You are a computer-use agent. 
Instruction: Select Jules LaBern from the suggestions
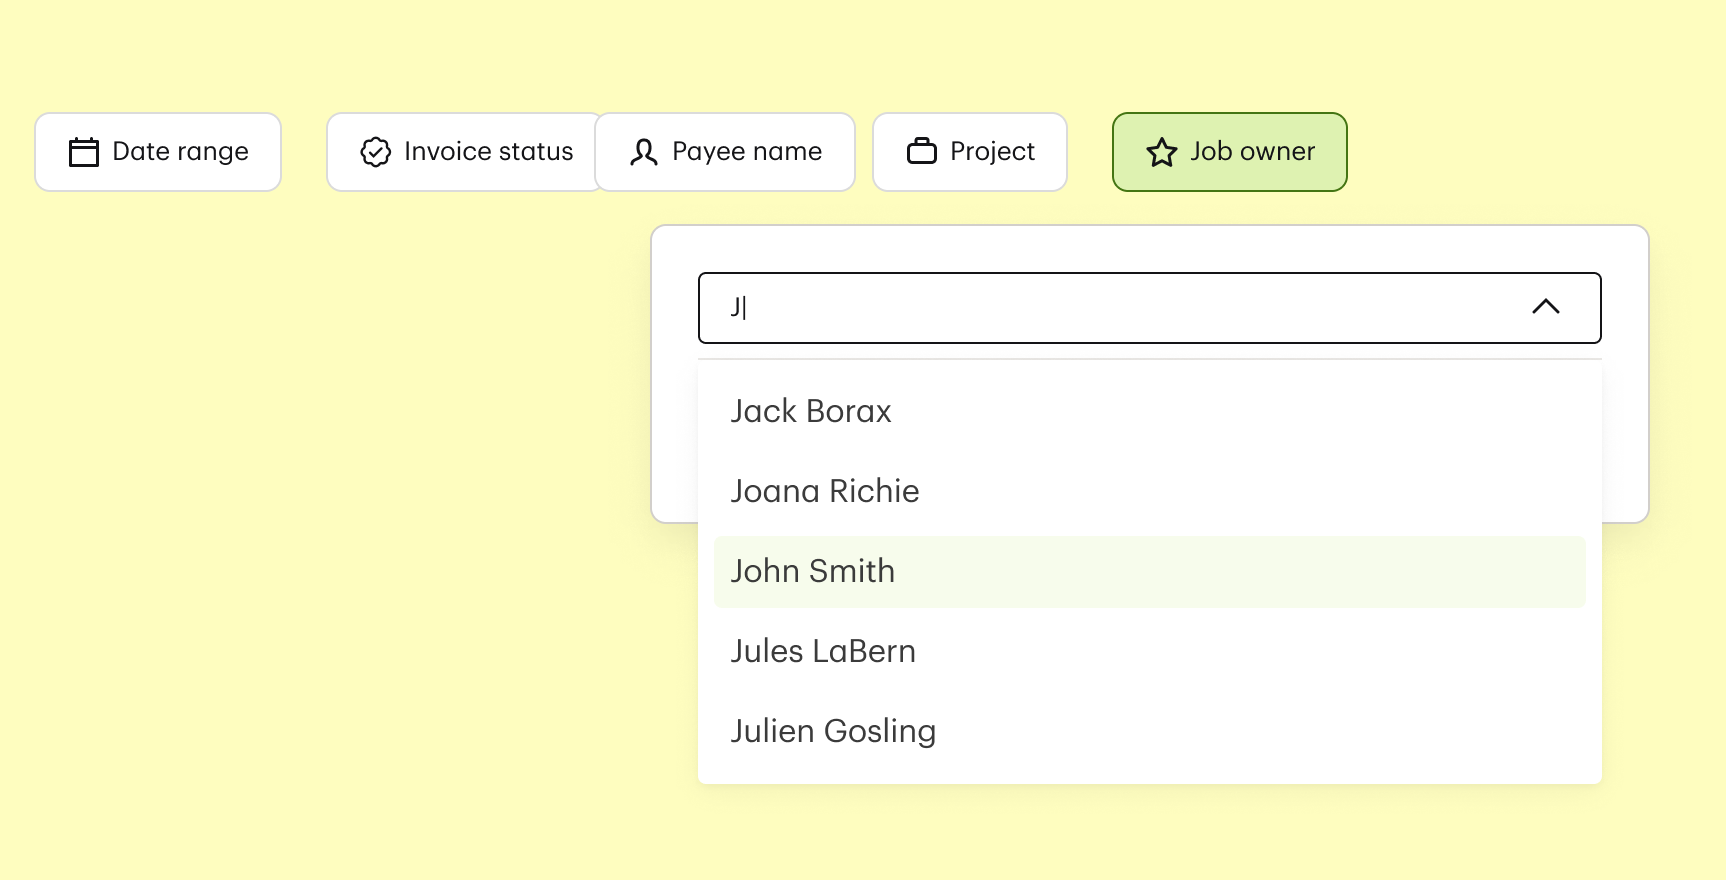tap(823, 651)
